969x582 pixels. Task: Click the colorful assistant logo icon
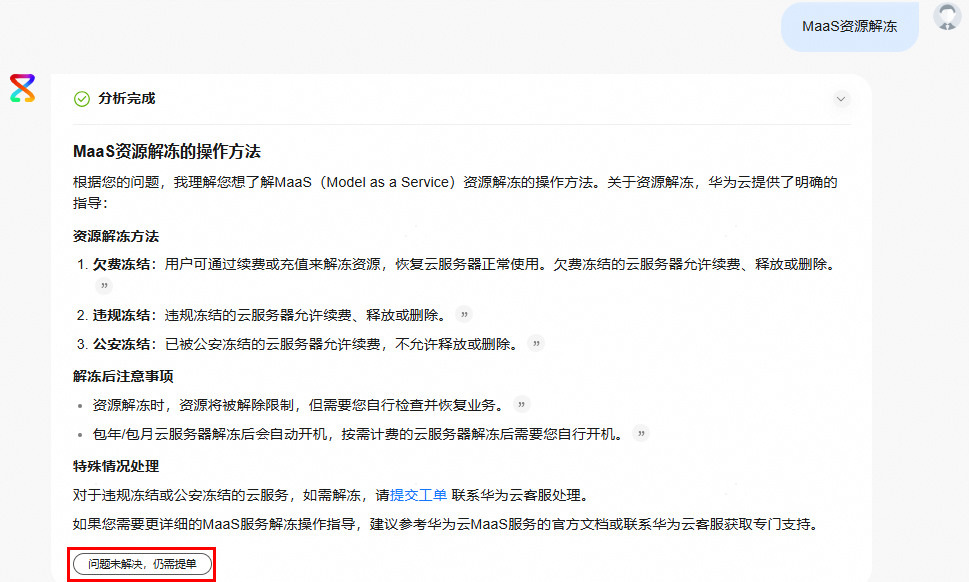pyautogui.click(x=22, y=88)
